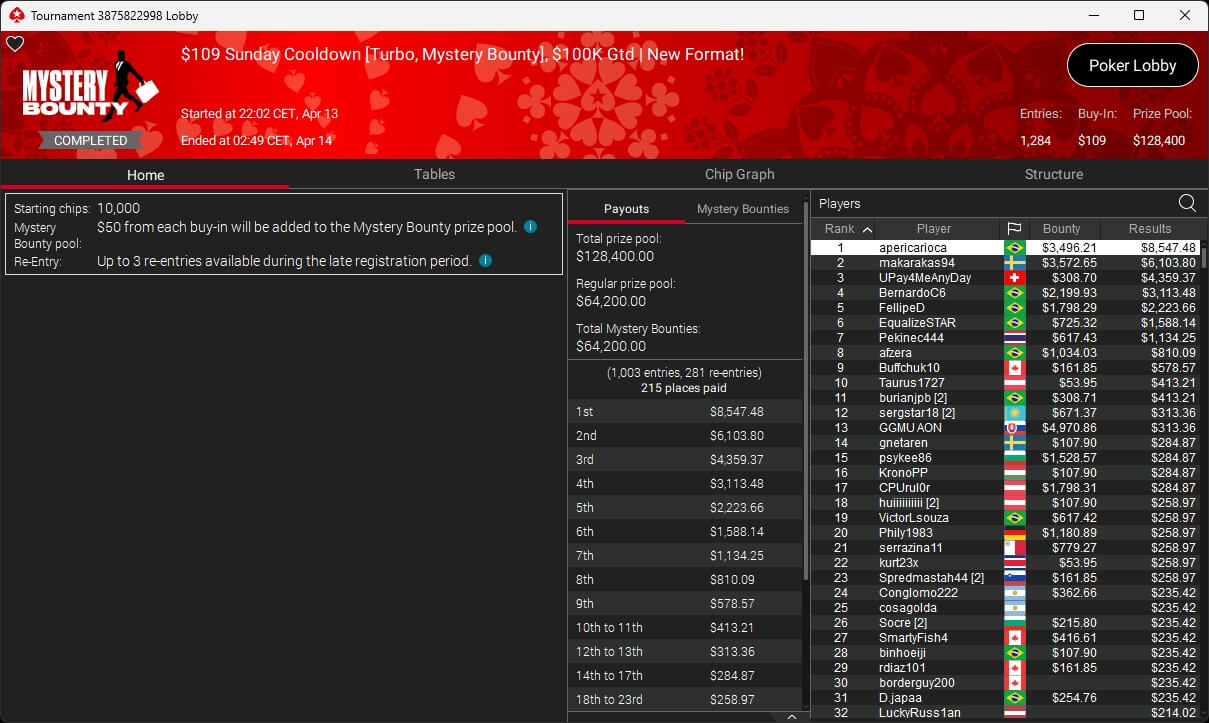Click the flag beside gnetaren
This screenshot has width=1209, height=723.
click(1014, 443)
